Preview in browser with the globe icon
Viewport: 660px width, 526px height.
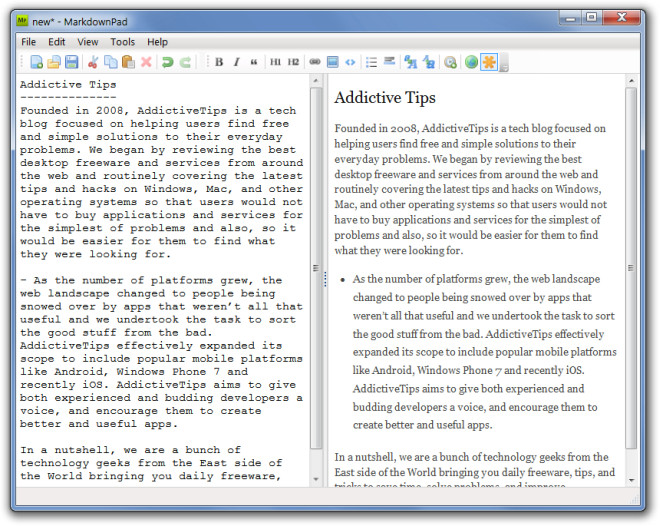(x=471, y=62)
